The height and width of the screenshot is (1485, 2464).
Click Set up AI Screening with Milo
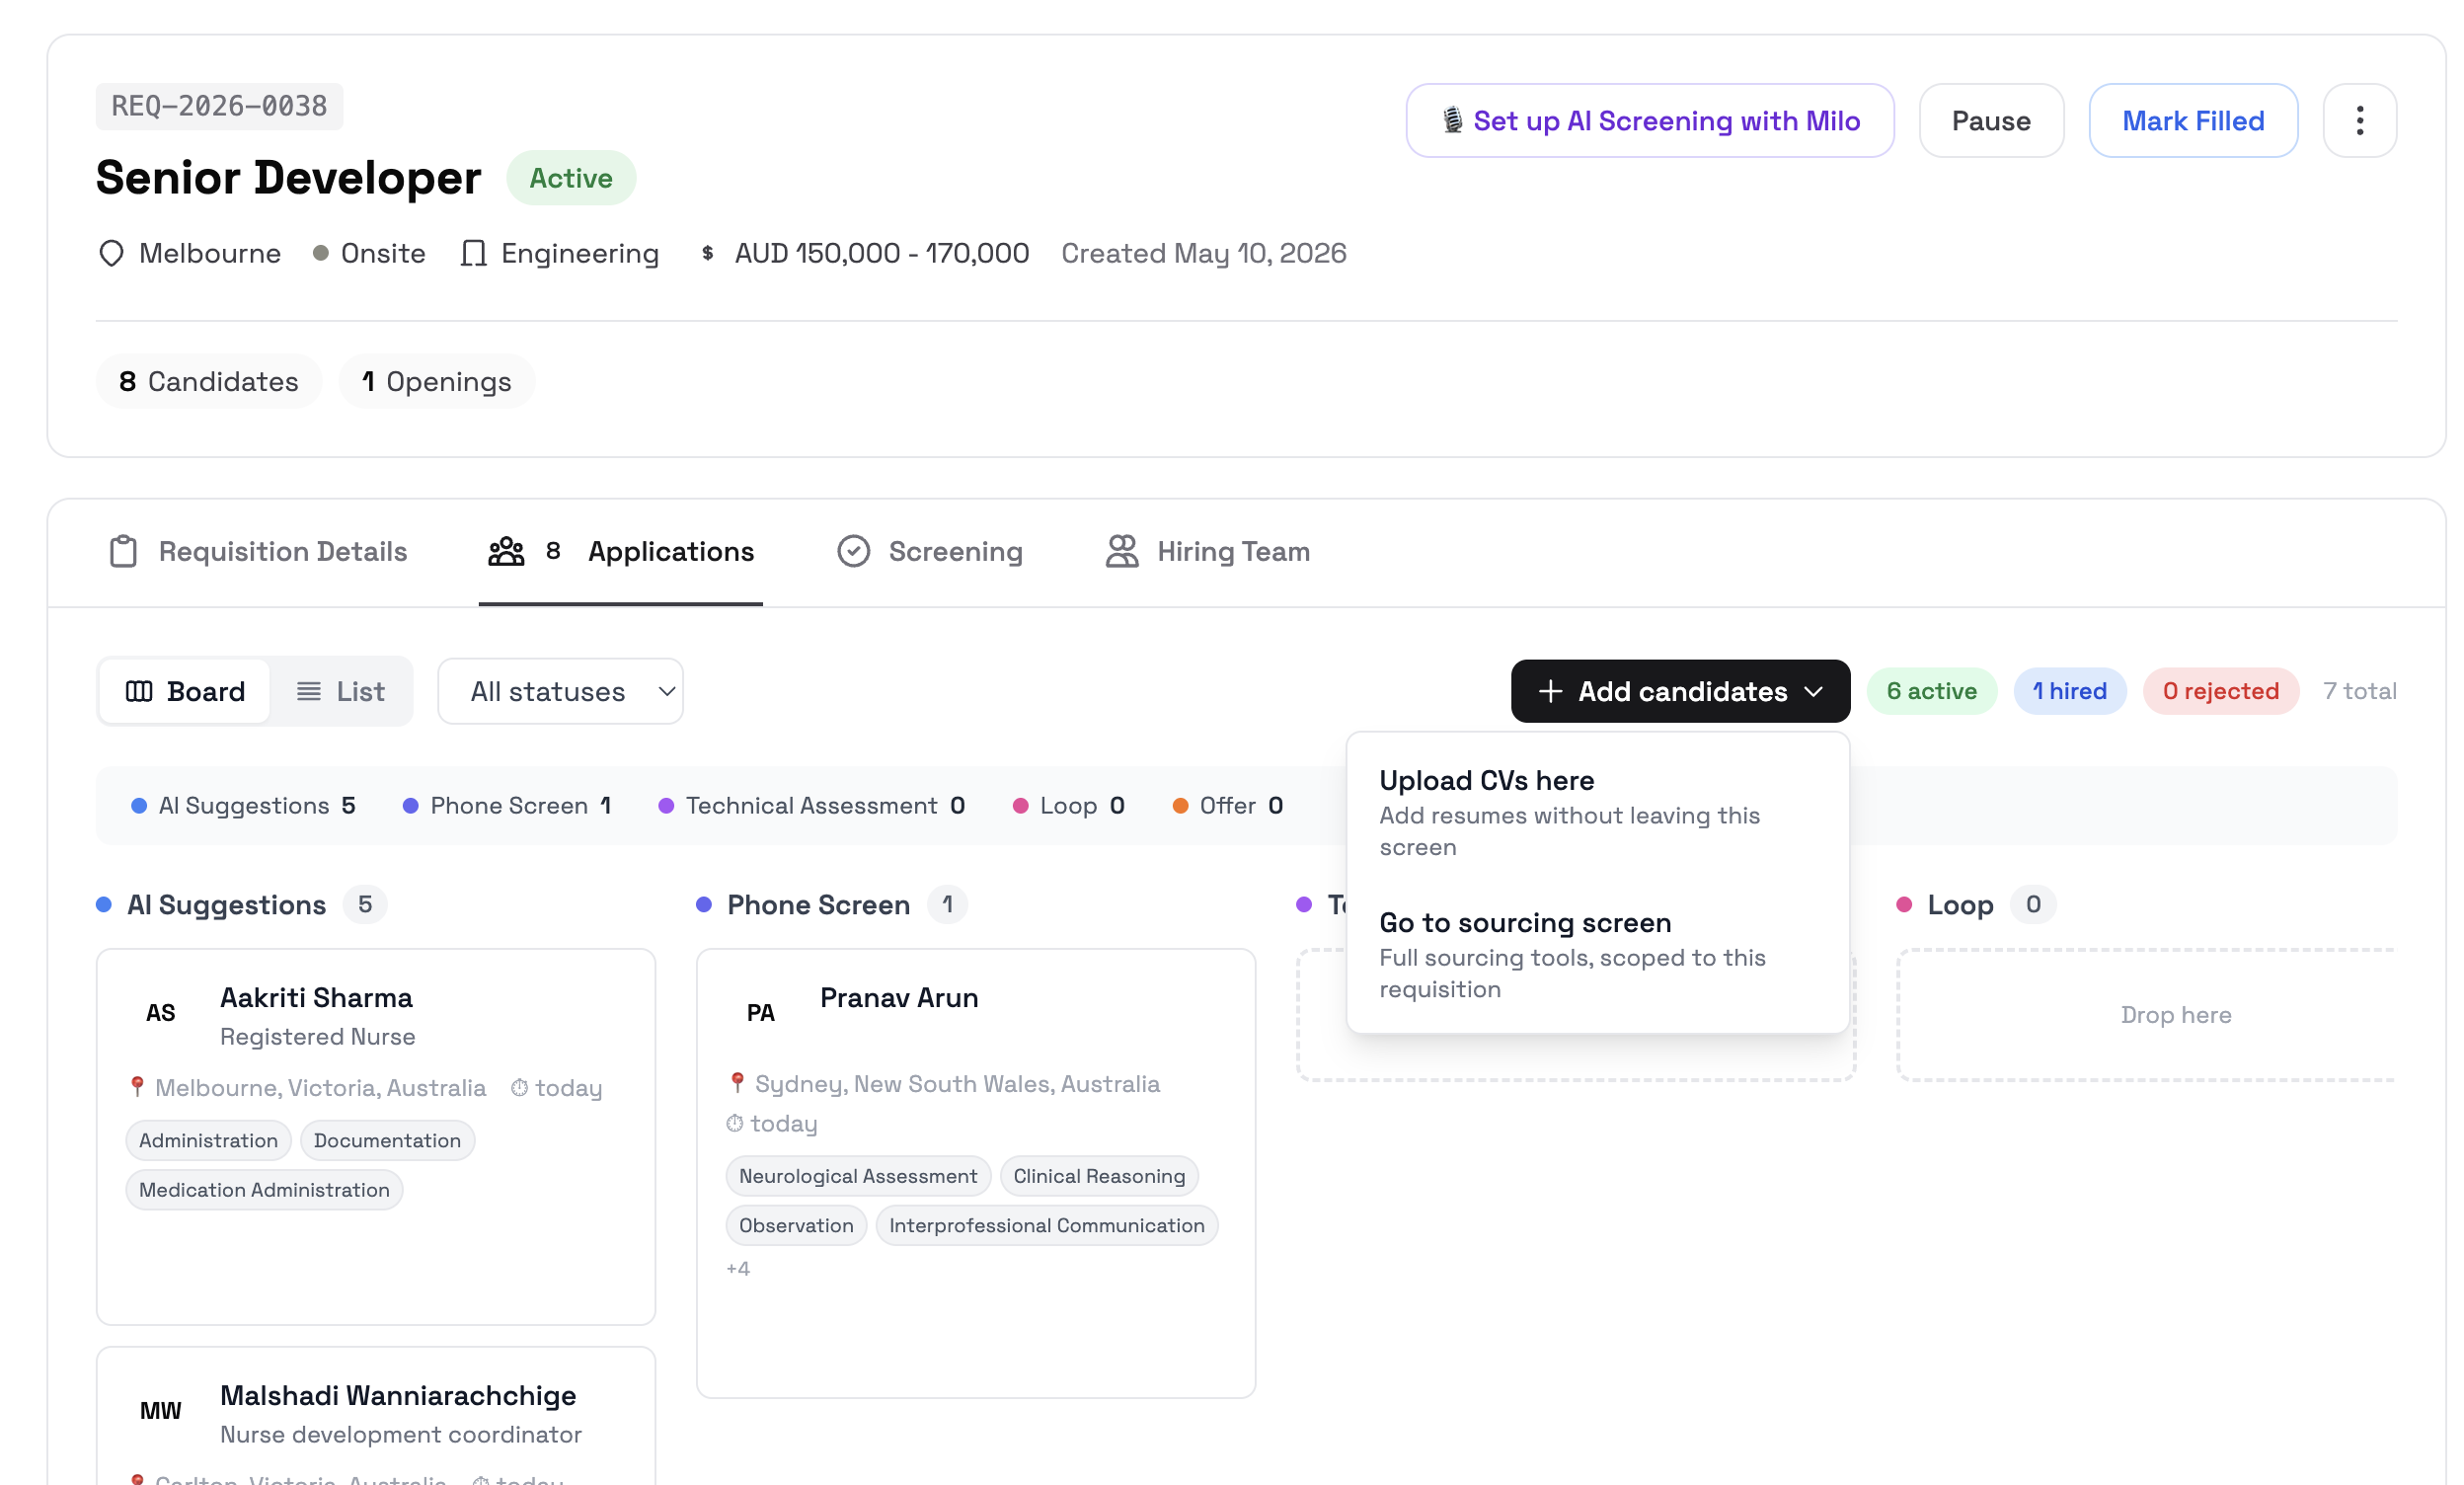[x=1649, y=120]
